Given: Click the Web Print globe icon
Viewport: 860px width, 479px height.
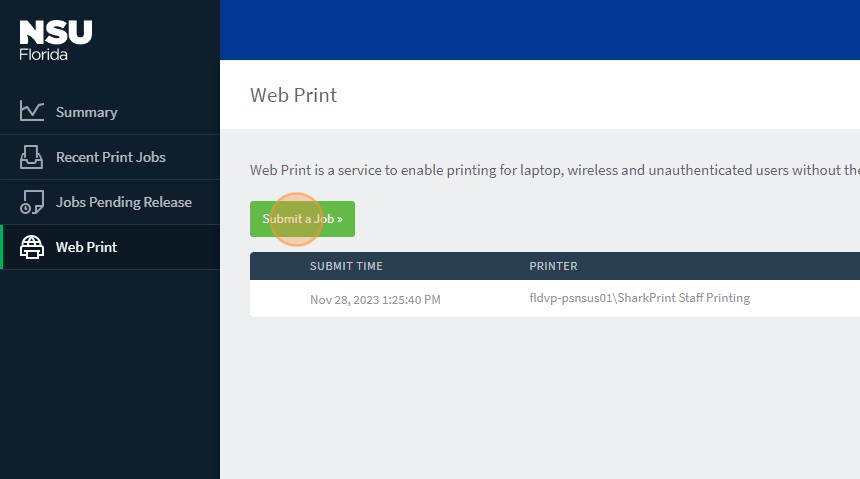Looking at the screenshot, I should tap(32, 247).
